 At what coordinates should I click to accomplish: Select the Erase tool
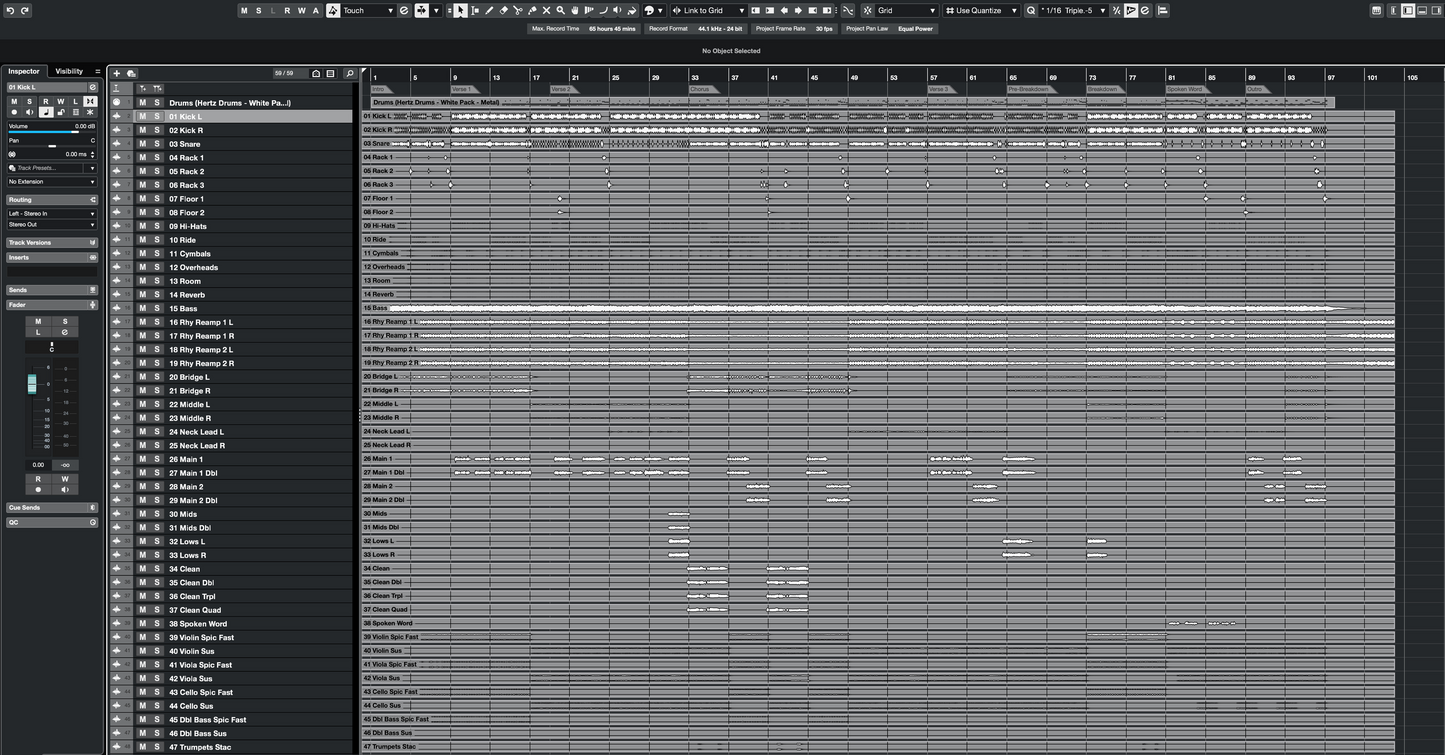point(503,10)
